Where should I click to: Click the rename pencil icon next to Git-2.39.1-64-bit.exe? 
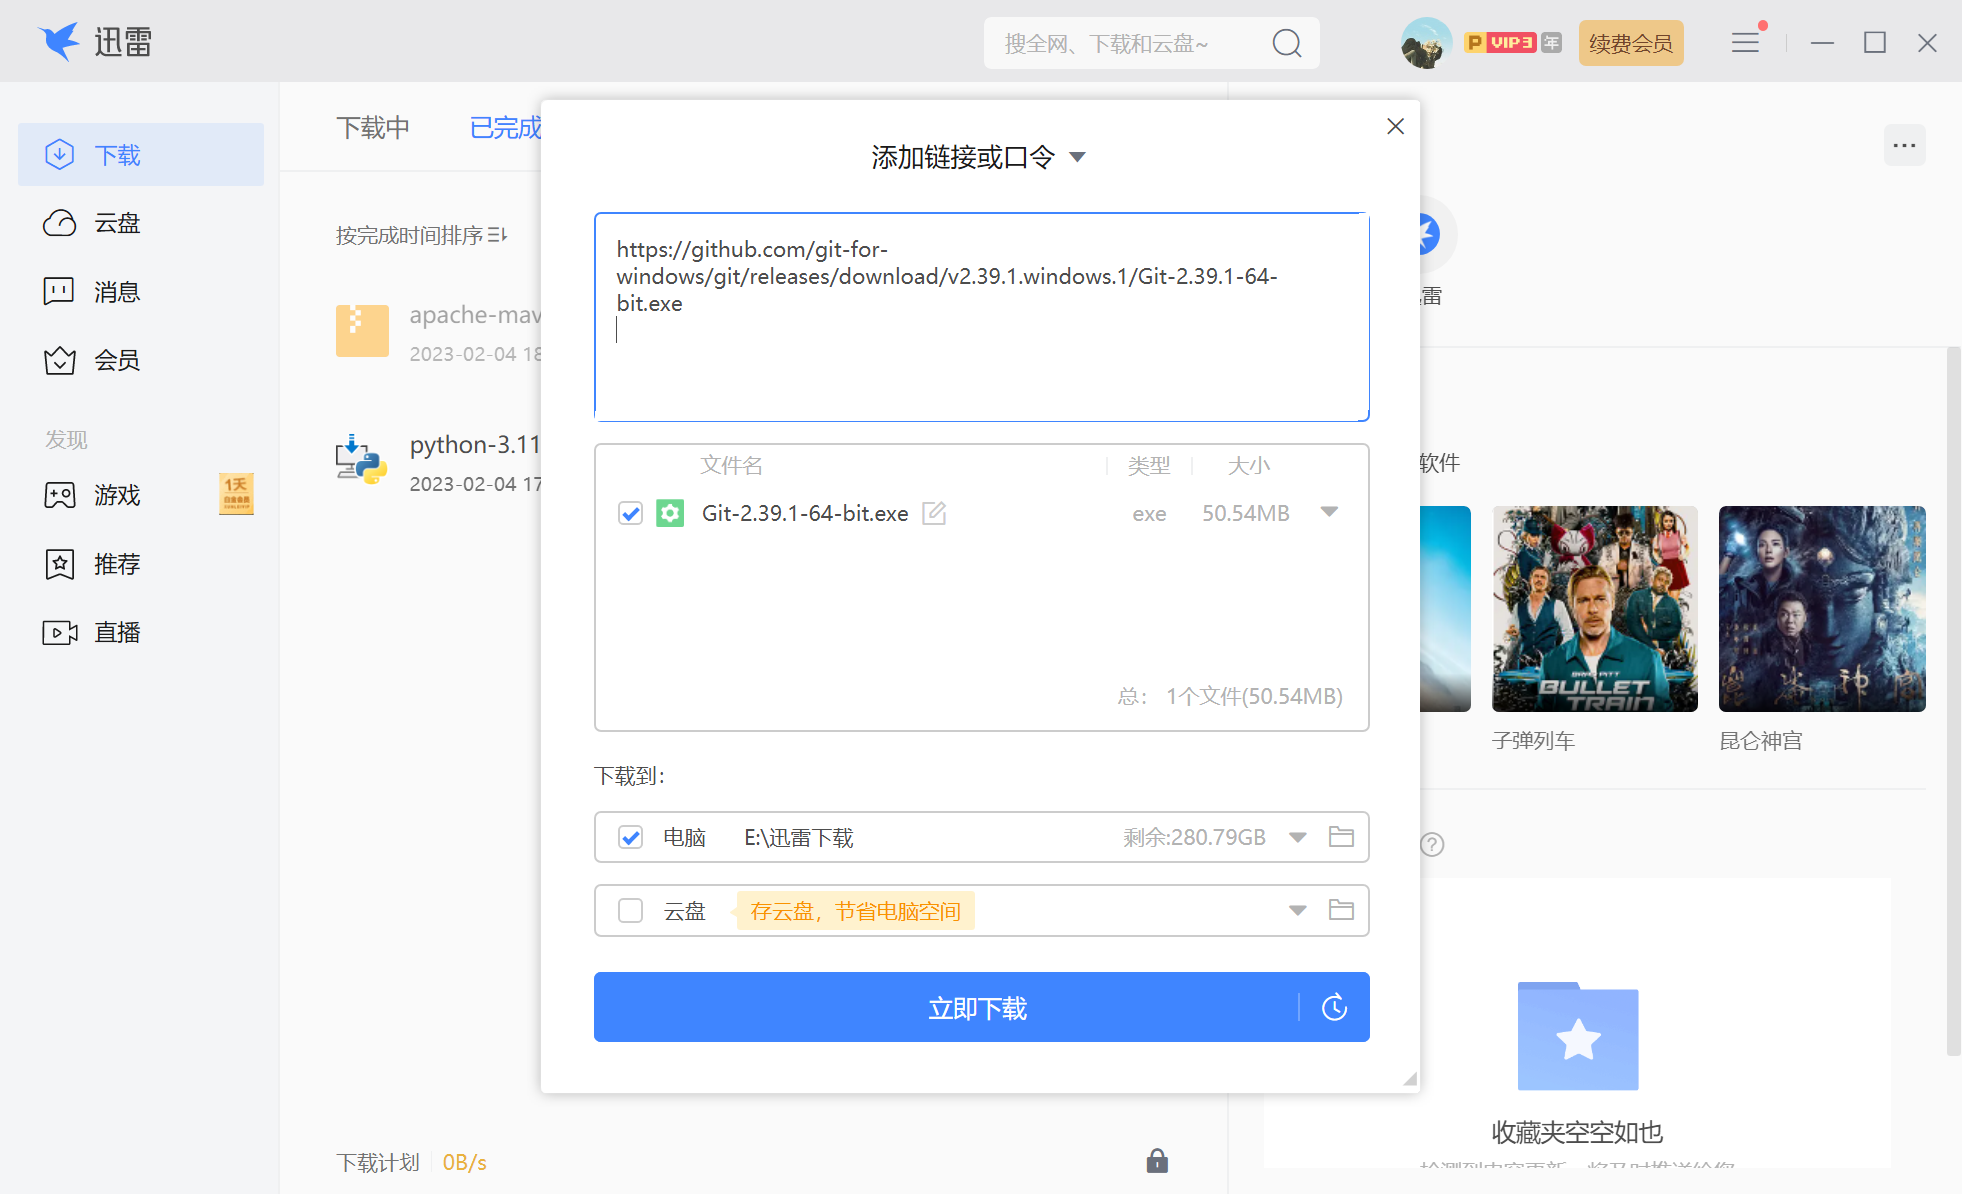pos(934,513)
